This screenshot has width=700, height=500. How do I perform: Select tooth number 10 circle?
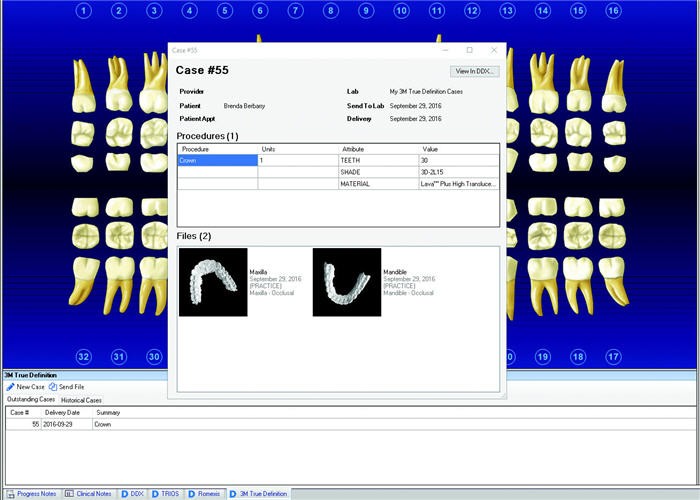click(401, 10)
